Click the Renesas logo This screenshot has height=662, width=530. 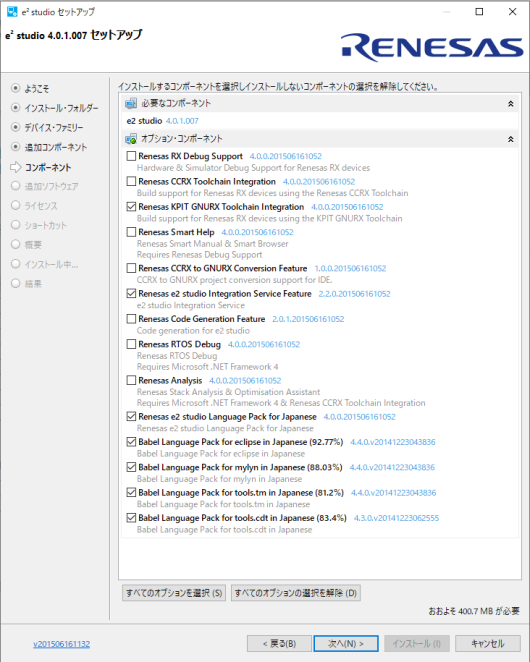[432, 47]
